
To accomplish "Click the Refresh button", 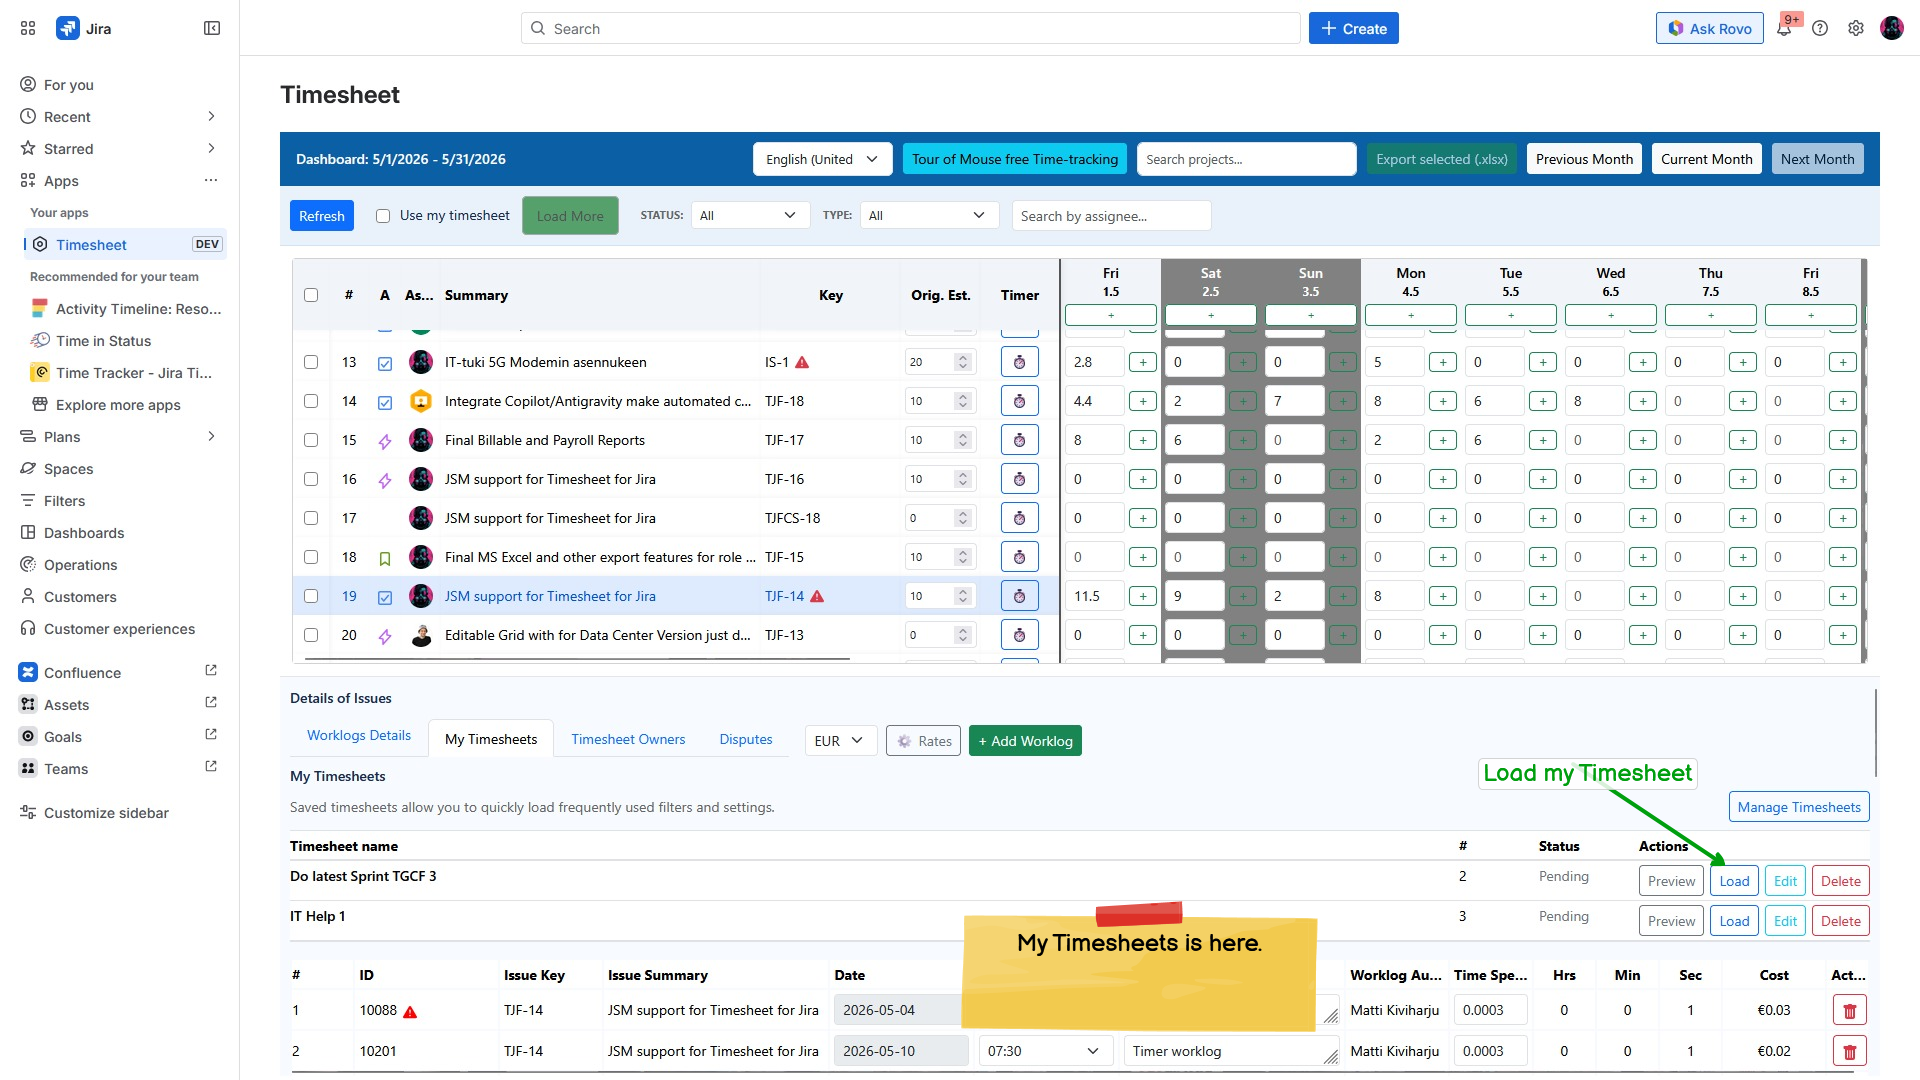I will [x=322, y=216].
